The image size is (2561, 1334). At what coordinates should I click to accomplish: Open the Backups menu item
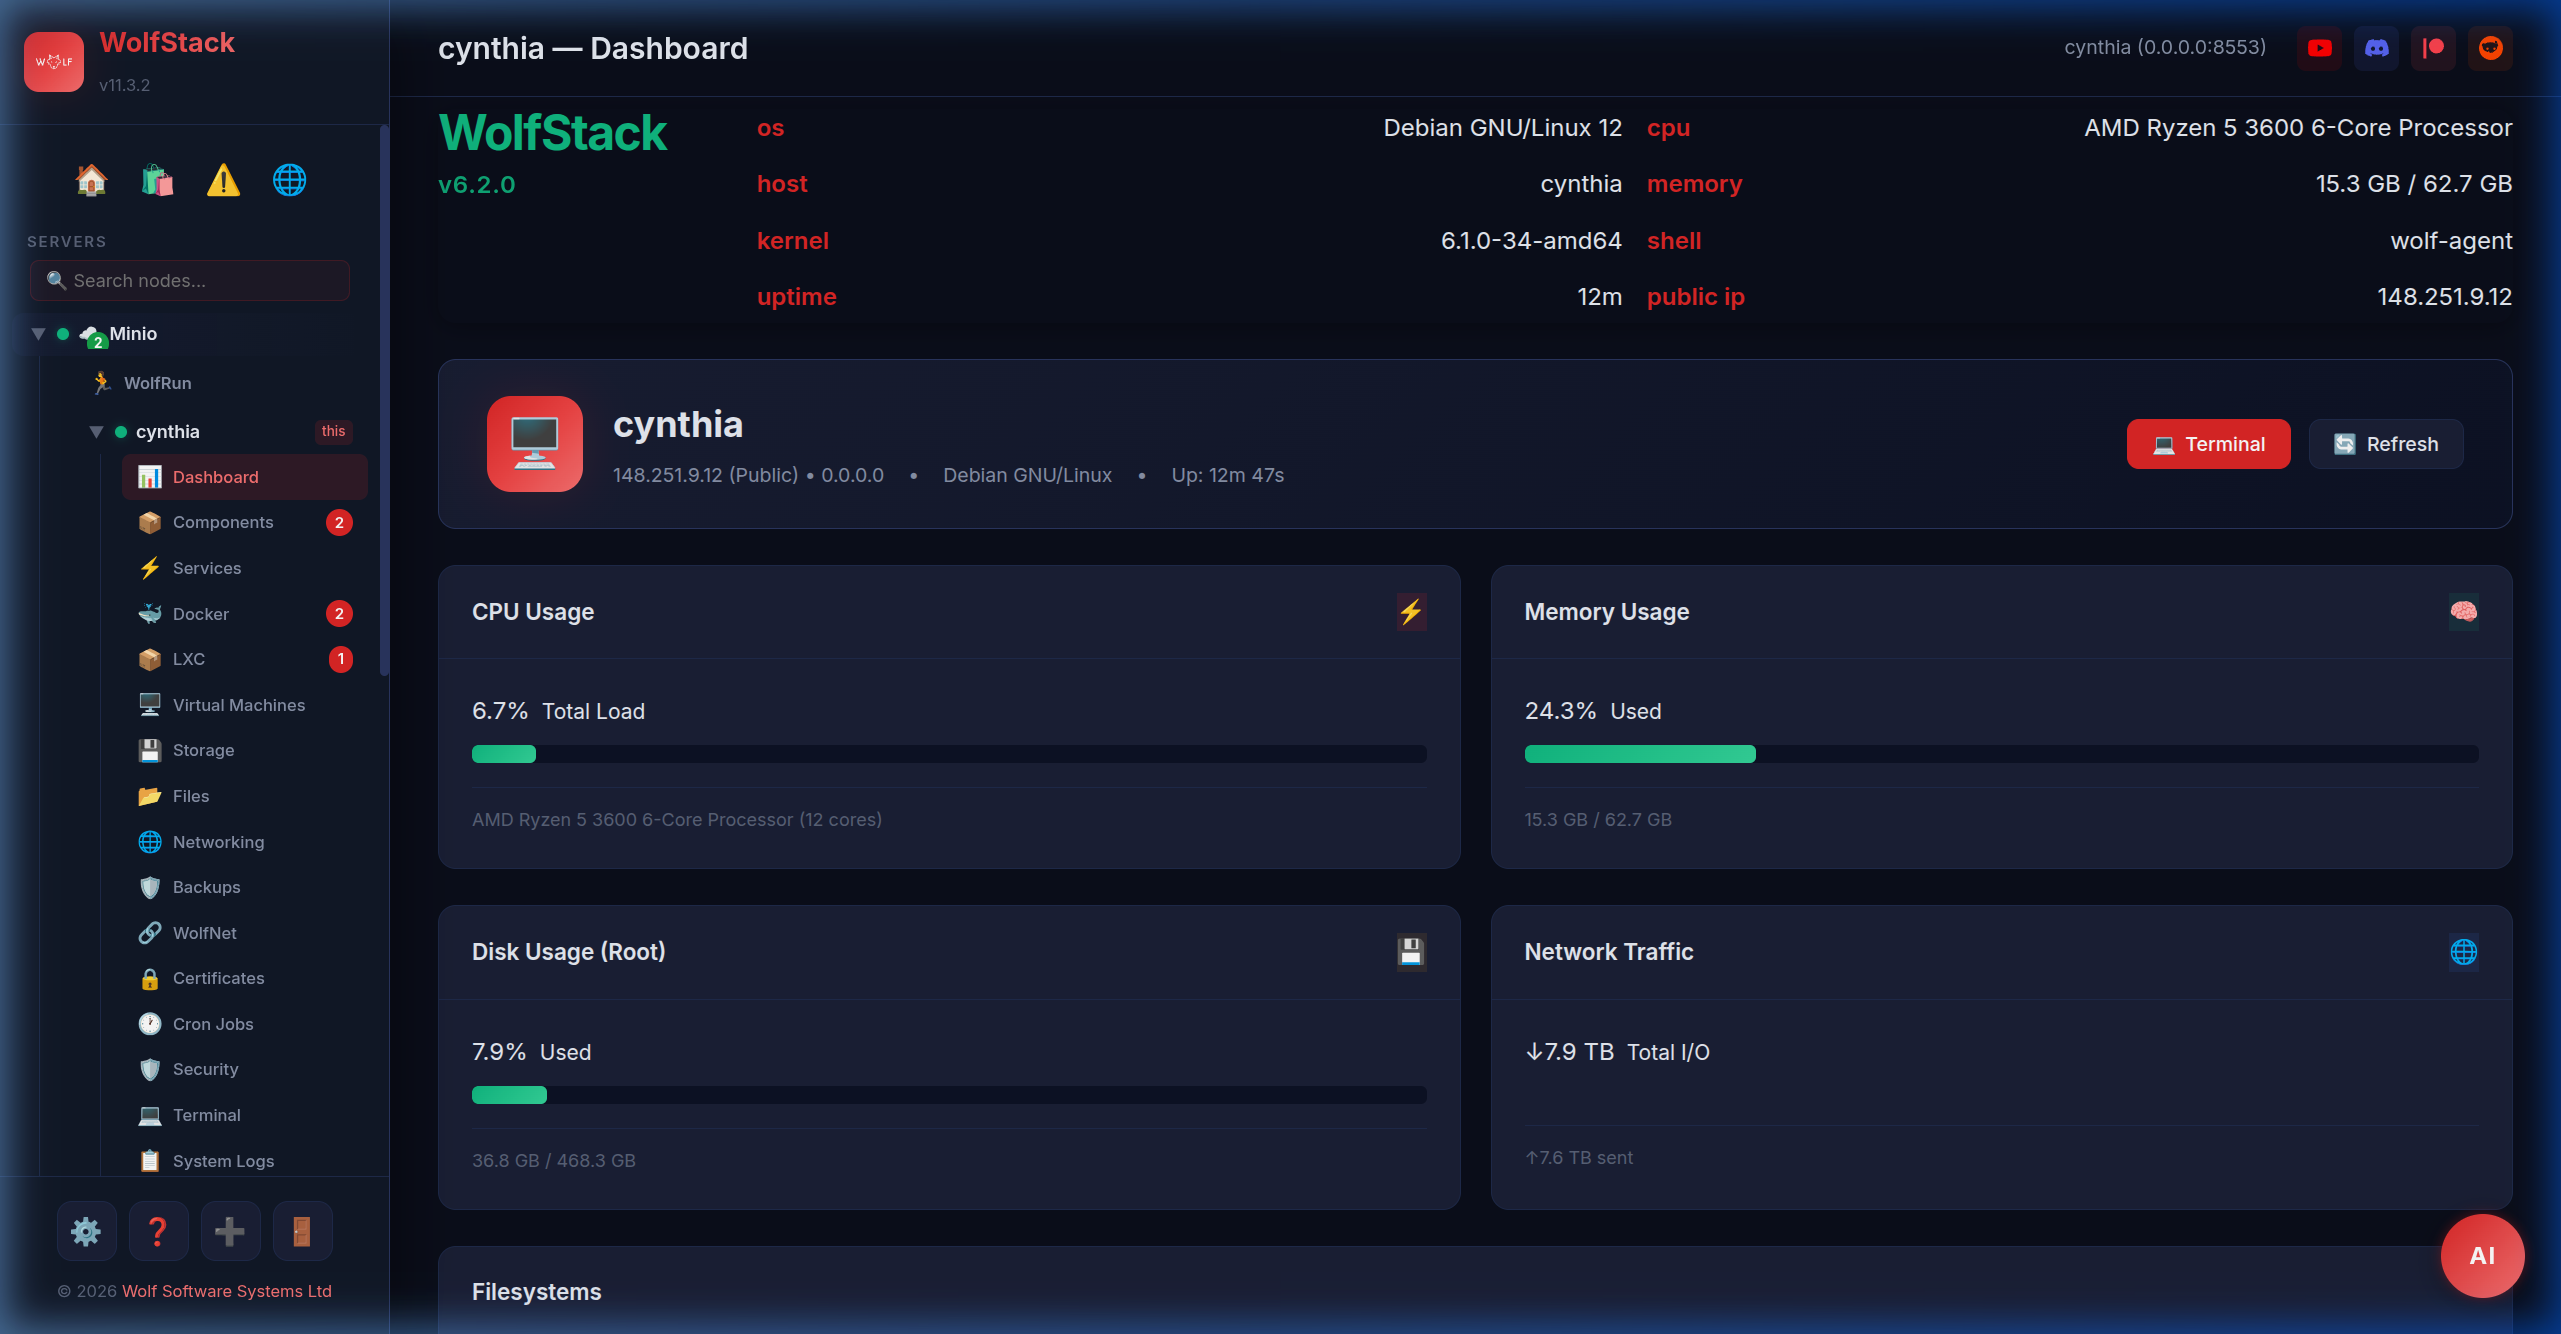point(244,887)
